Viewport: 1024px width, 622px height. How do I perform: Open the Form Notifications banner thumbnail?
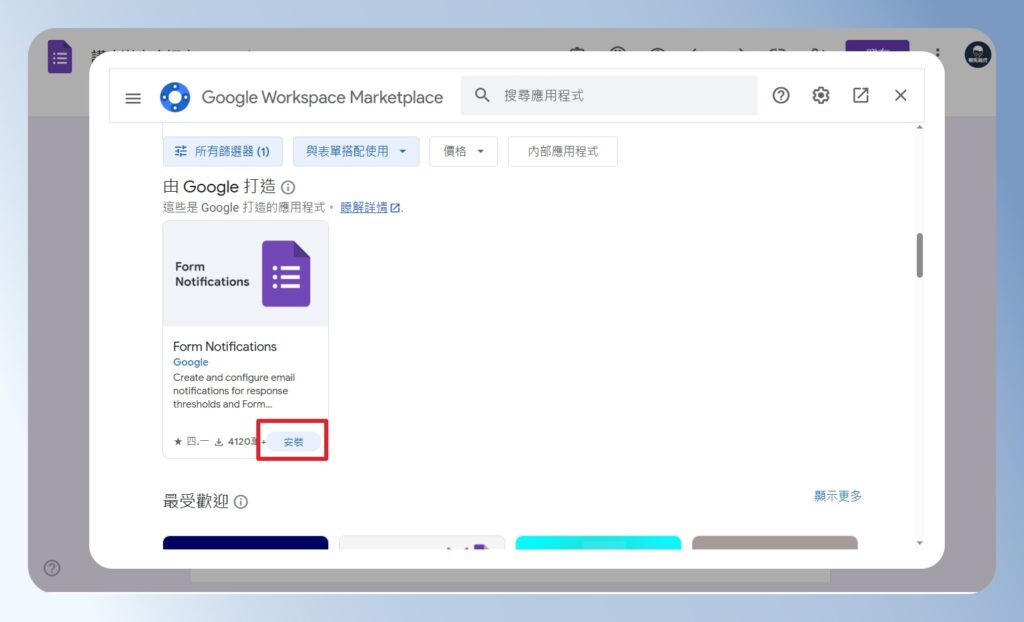tap(246, 274)
